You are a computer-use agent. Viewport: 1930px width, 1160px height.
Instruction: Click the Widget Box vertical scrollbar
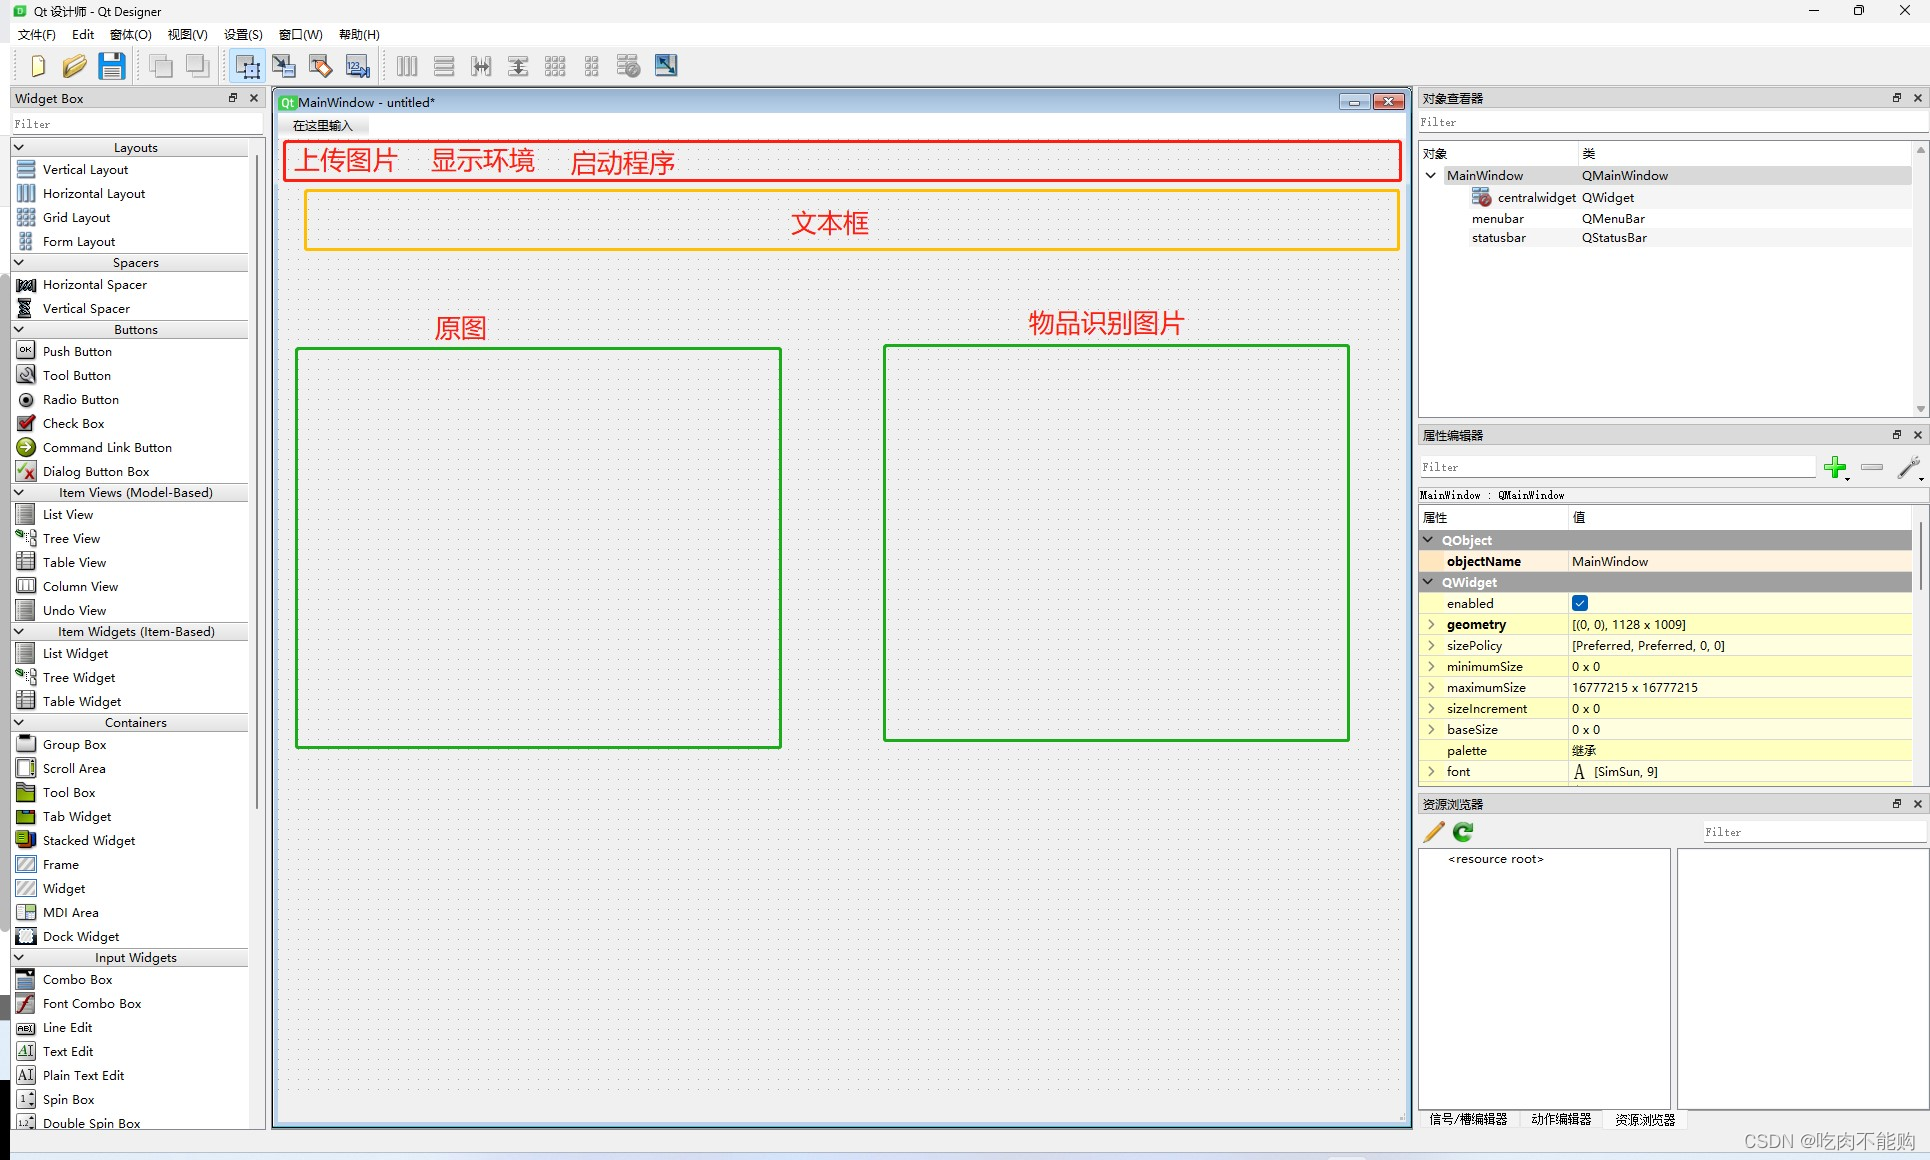(x=257, y=480)
